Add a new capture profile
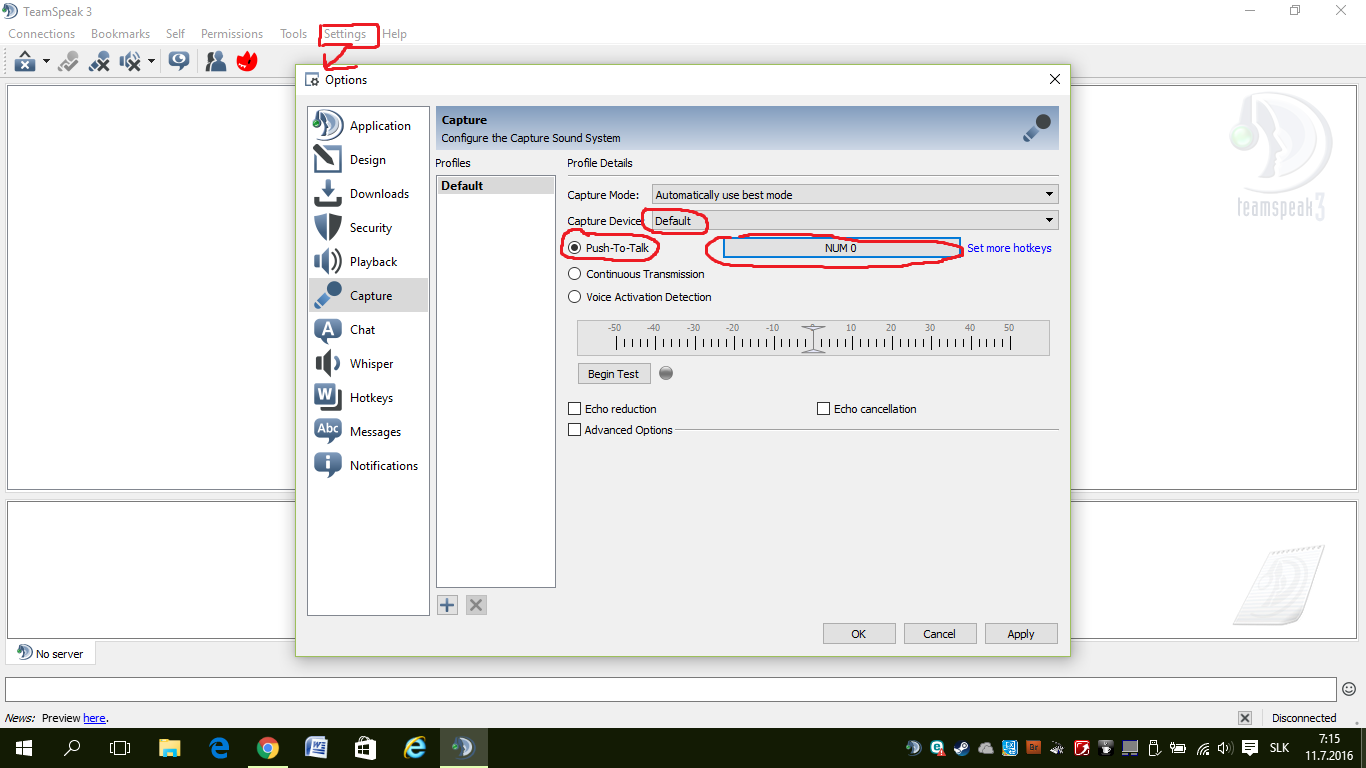Image resolution: width=1366 pixels, height=768 pixels. pos(447,605)
